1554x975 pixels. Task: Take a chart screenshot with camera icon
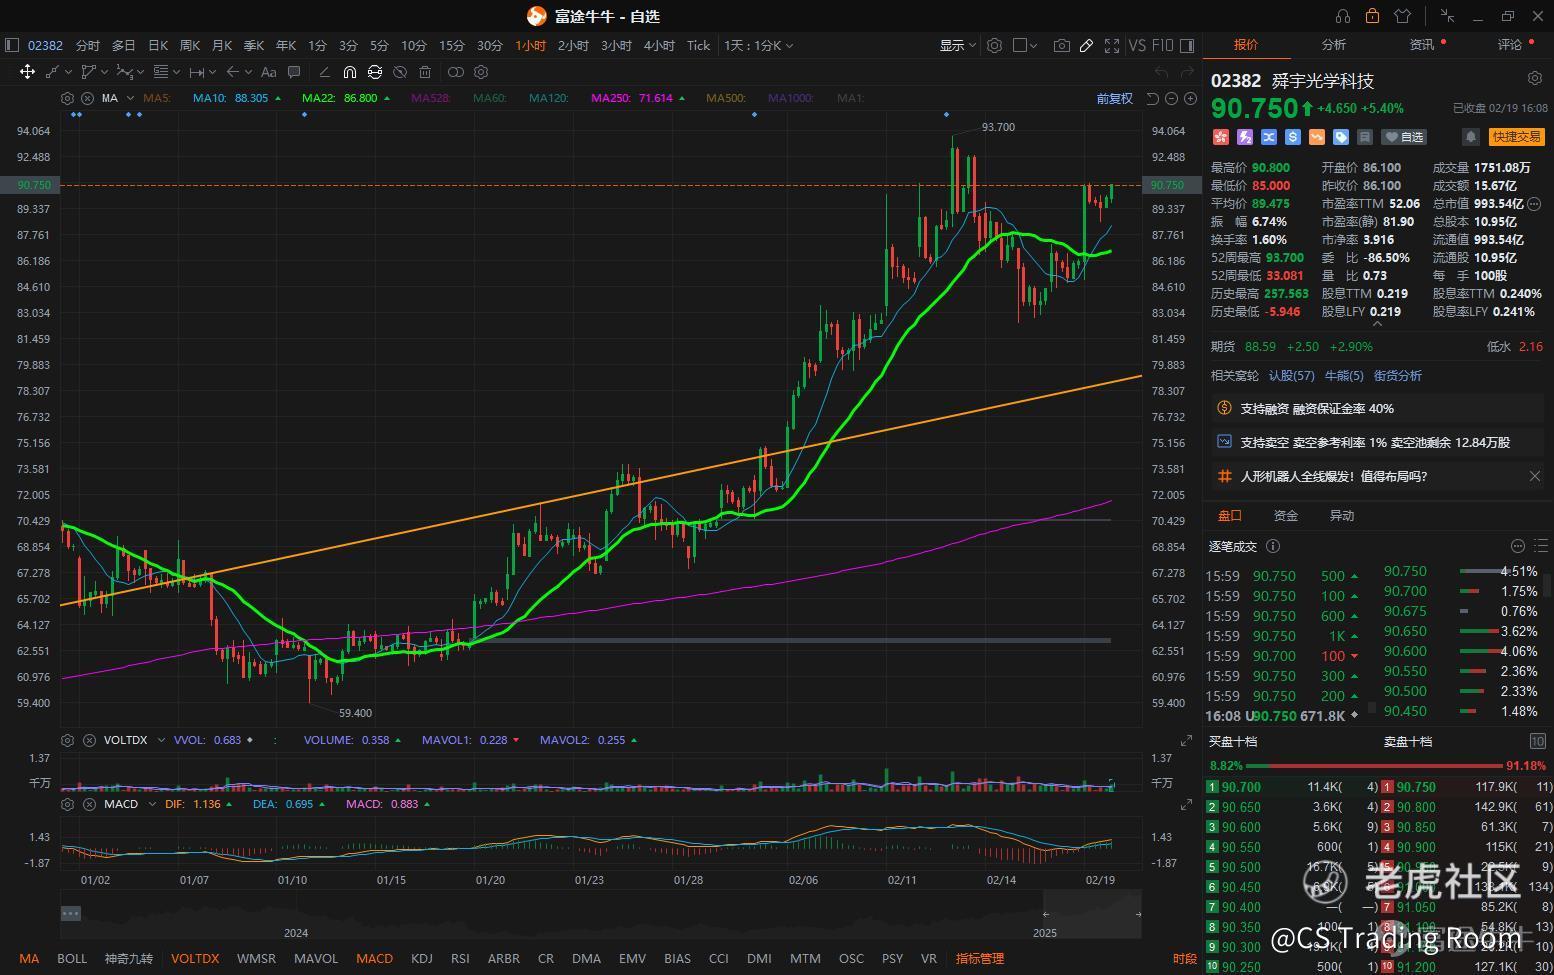[1061, 45]
